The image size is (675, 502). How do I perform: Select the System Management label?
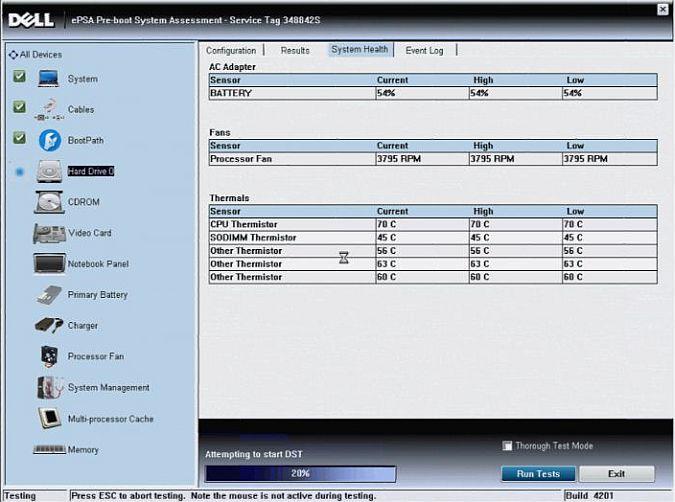(x=108, y=387)
